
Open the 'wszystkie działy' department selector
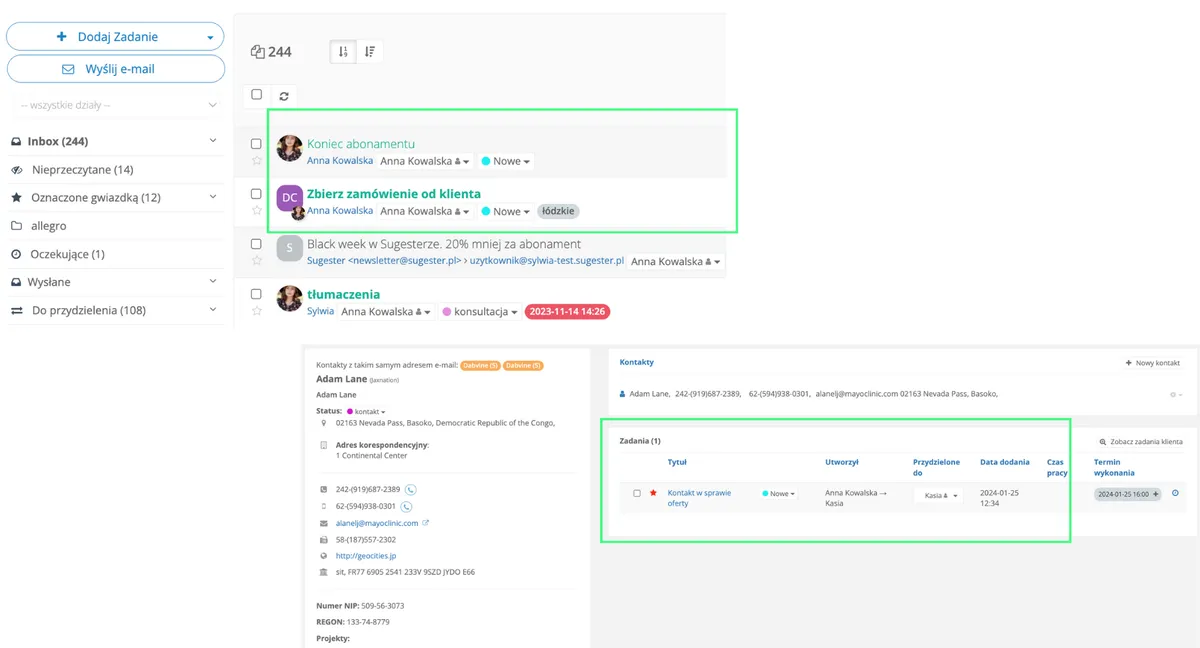[x=116, y=105]
